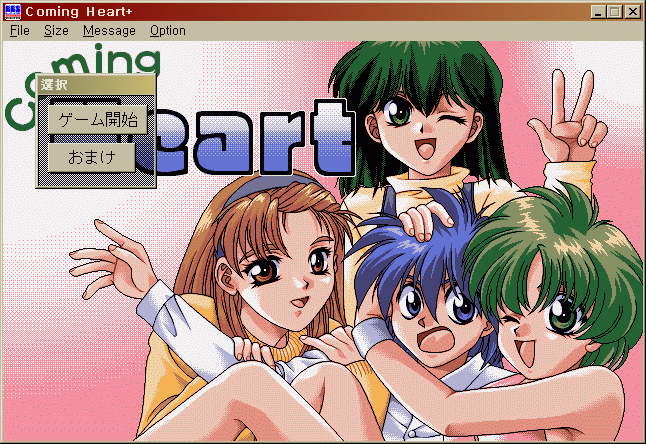Open the Message menu
This screenshot has height=444, width=646.
[x=109, y=31]
